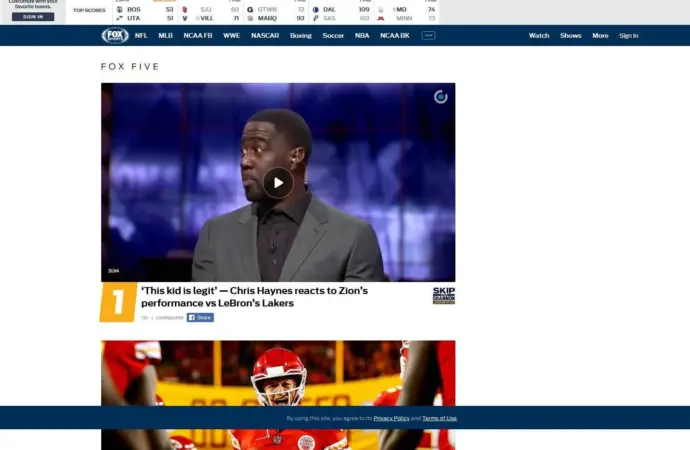Select NCAA BK in navigation
Viewport: 690px width, 450px height.
click(395, 36)
